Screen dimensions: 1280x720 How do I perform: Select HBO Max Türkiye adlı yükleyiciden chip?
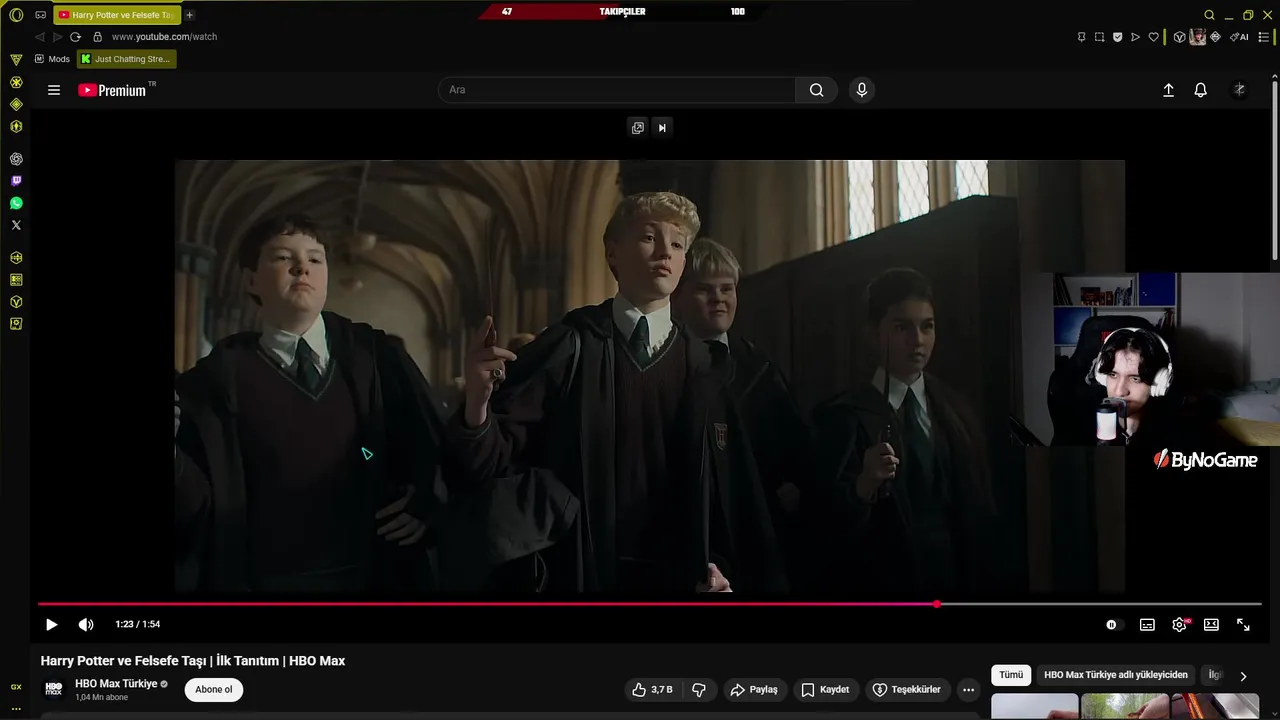tap(1116, 675)
